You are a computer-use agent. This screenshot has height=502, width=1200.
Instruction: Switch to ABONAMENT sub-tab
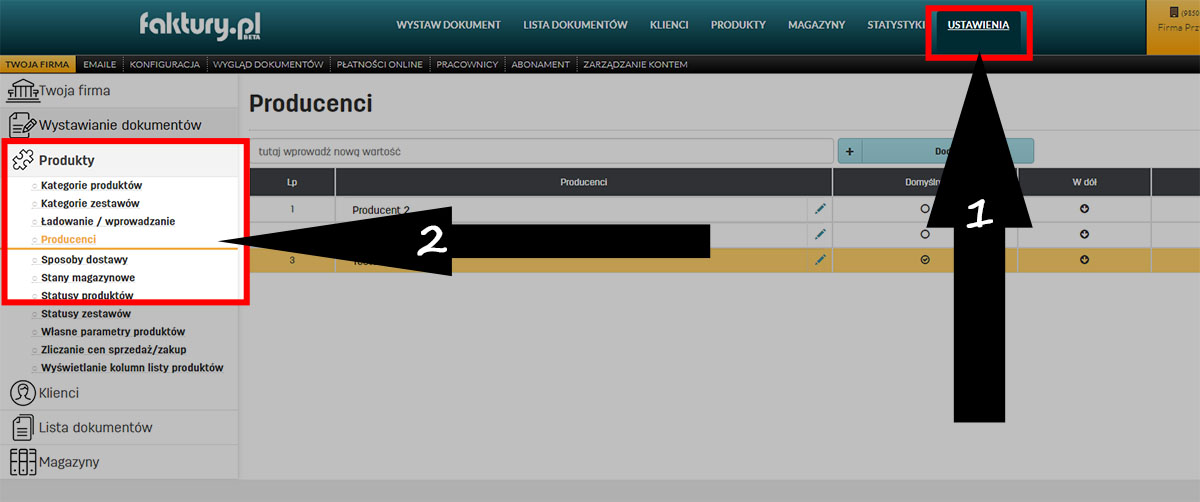[x=540, y=65]
